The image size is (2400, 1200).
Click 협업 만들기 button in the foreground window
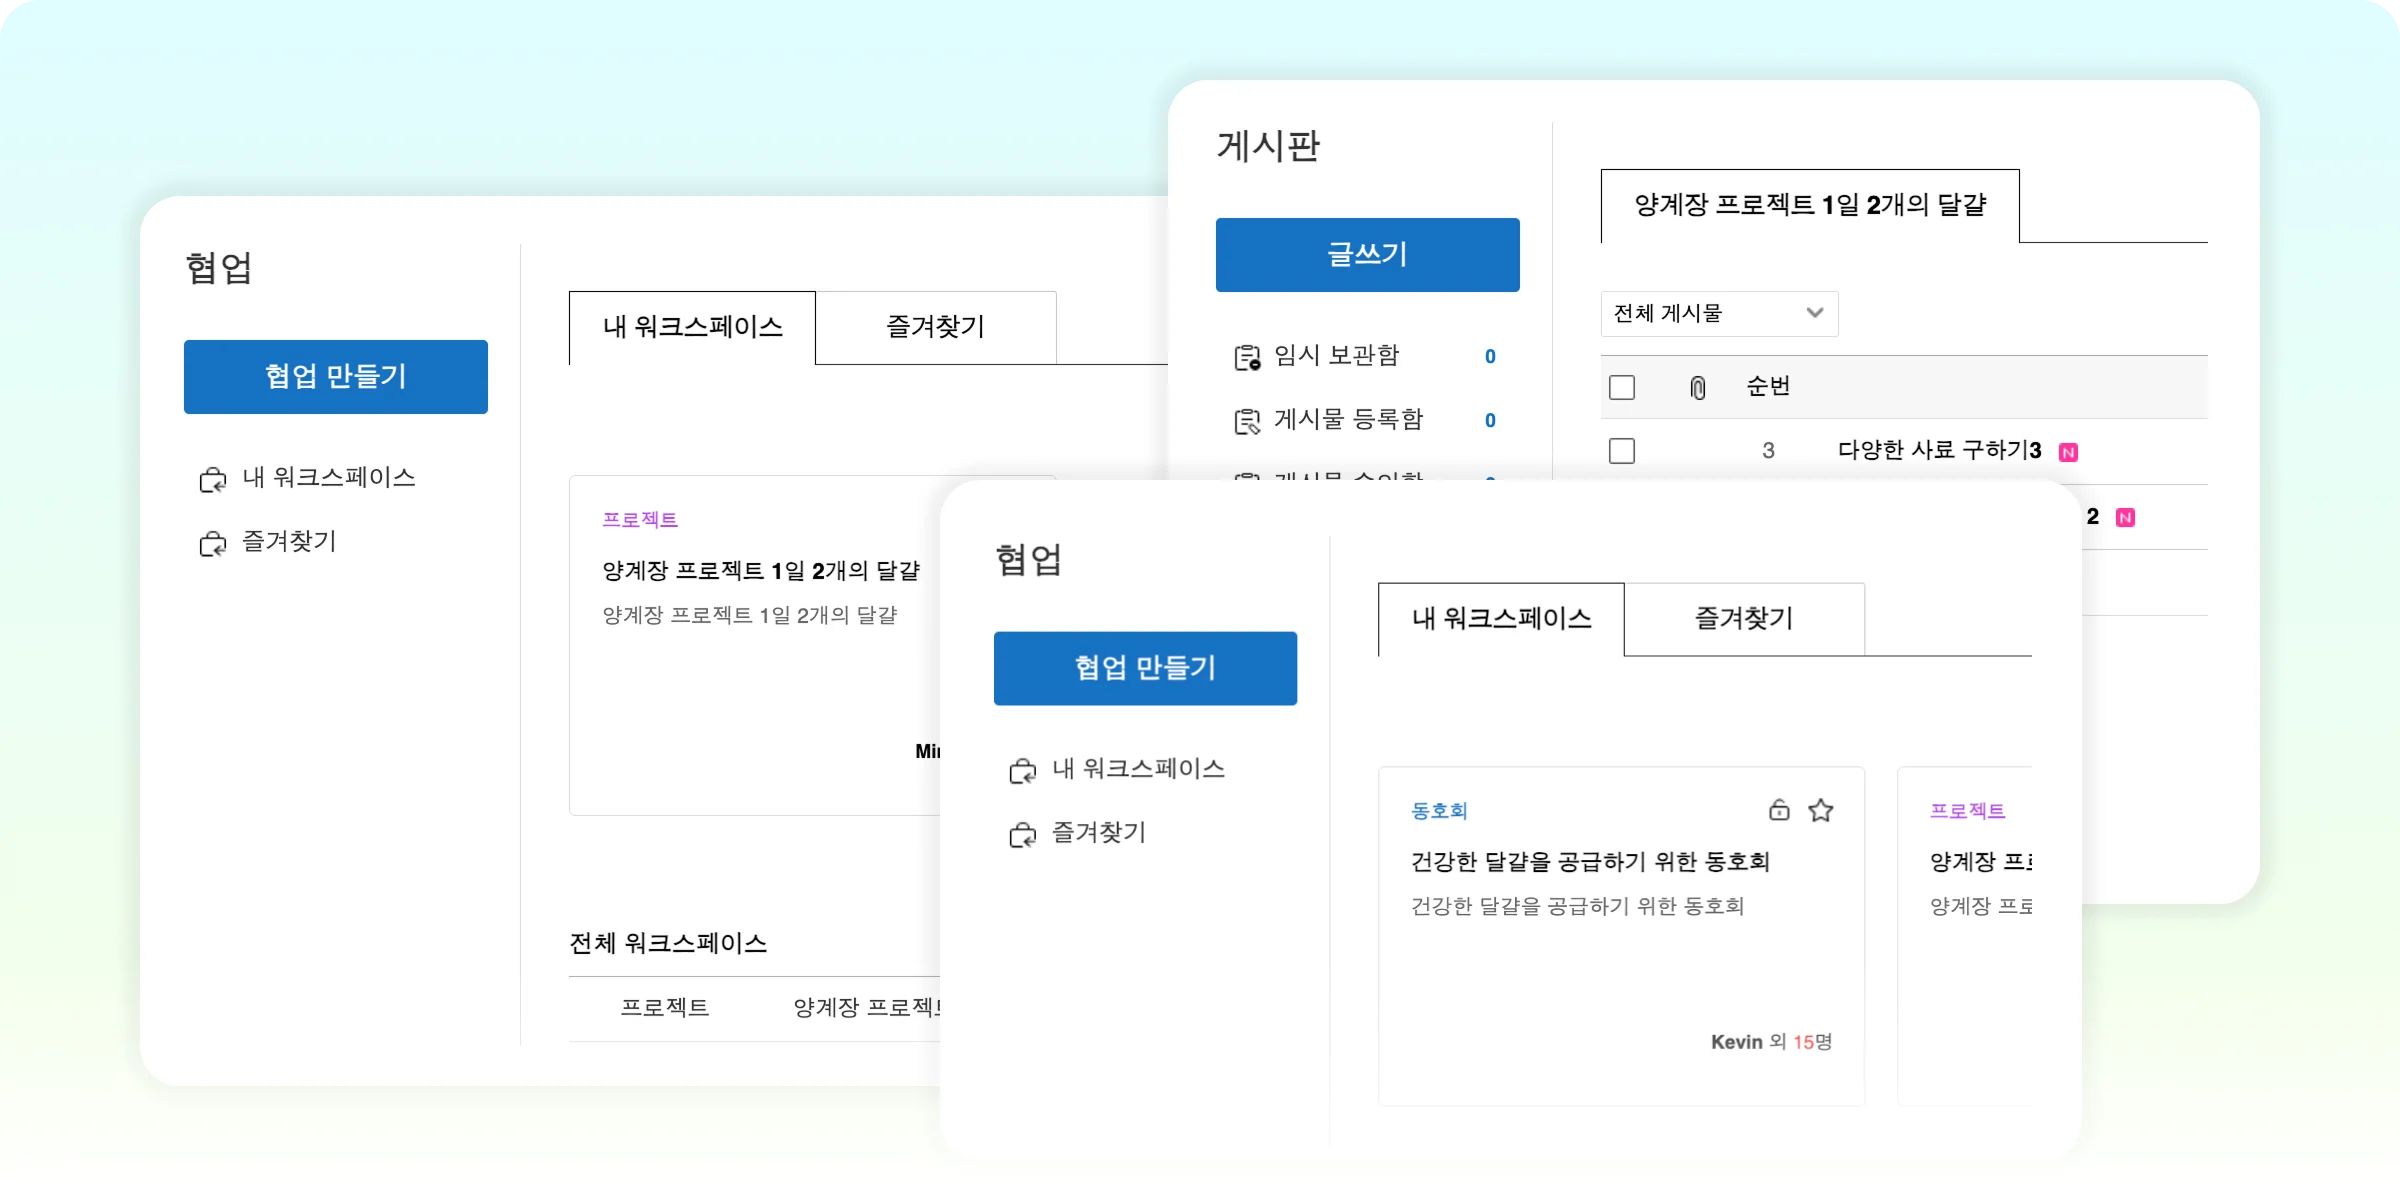coord(1145,668)
